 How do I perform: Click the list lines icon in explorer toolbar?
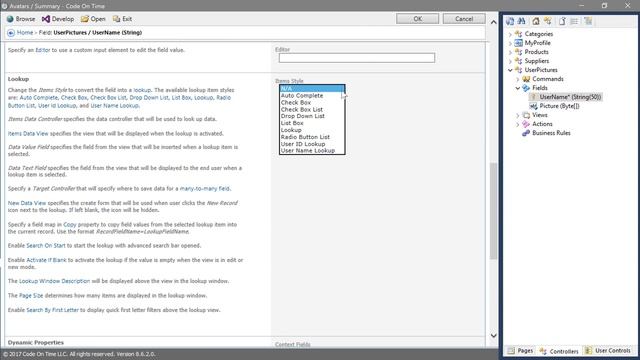(574, 21)
